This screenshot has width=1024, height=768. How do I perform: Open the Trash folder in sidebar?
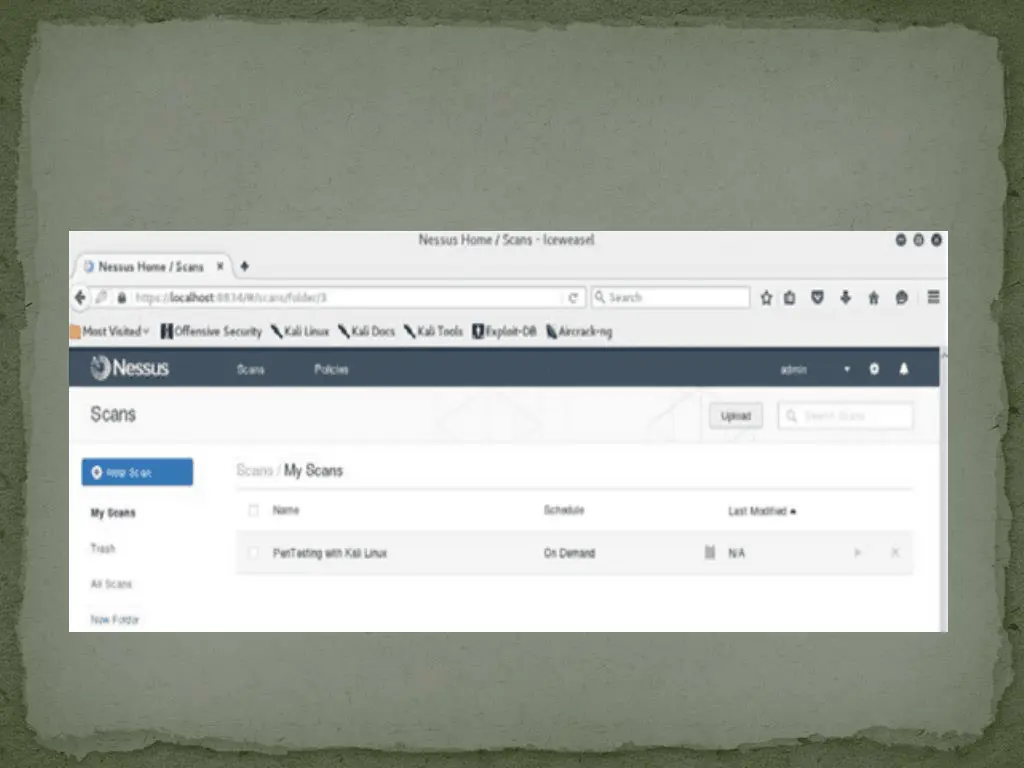tap(103, 549)
